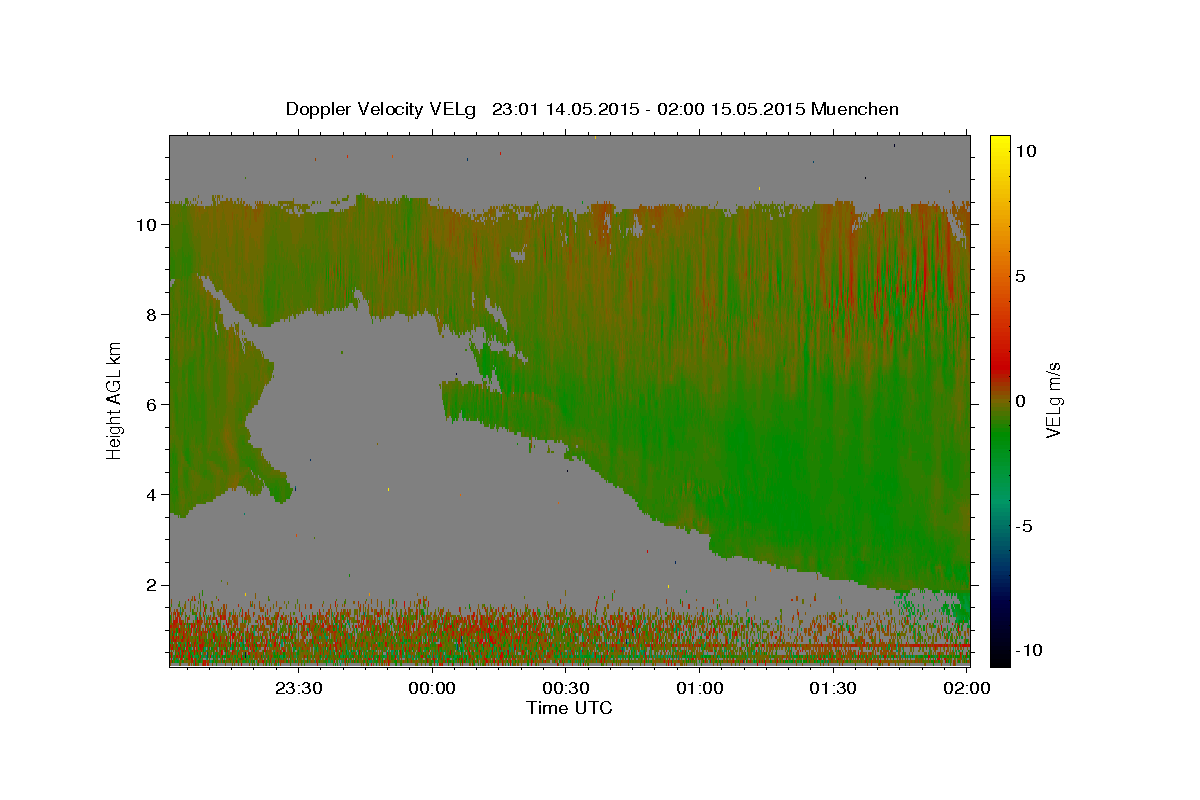The image size is (1200, 800).
Task: Click the height axis tick label 10
Action: coord(149,225)
